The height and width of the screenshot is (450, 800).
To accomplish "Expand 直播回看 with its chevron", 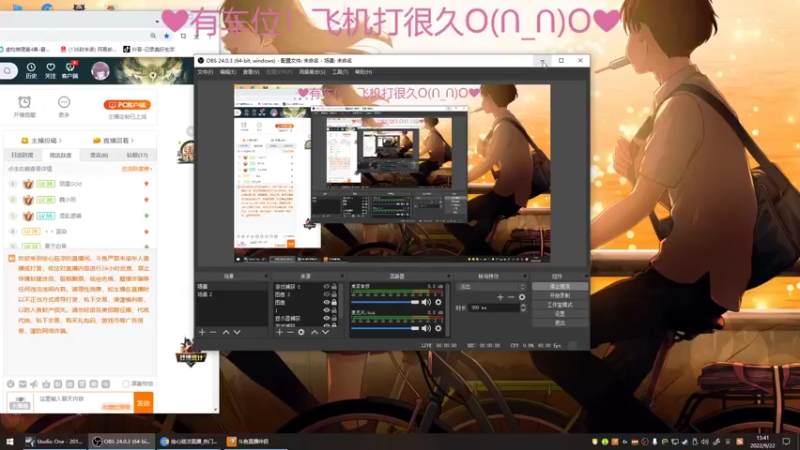I will tap(133, 140).
